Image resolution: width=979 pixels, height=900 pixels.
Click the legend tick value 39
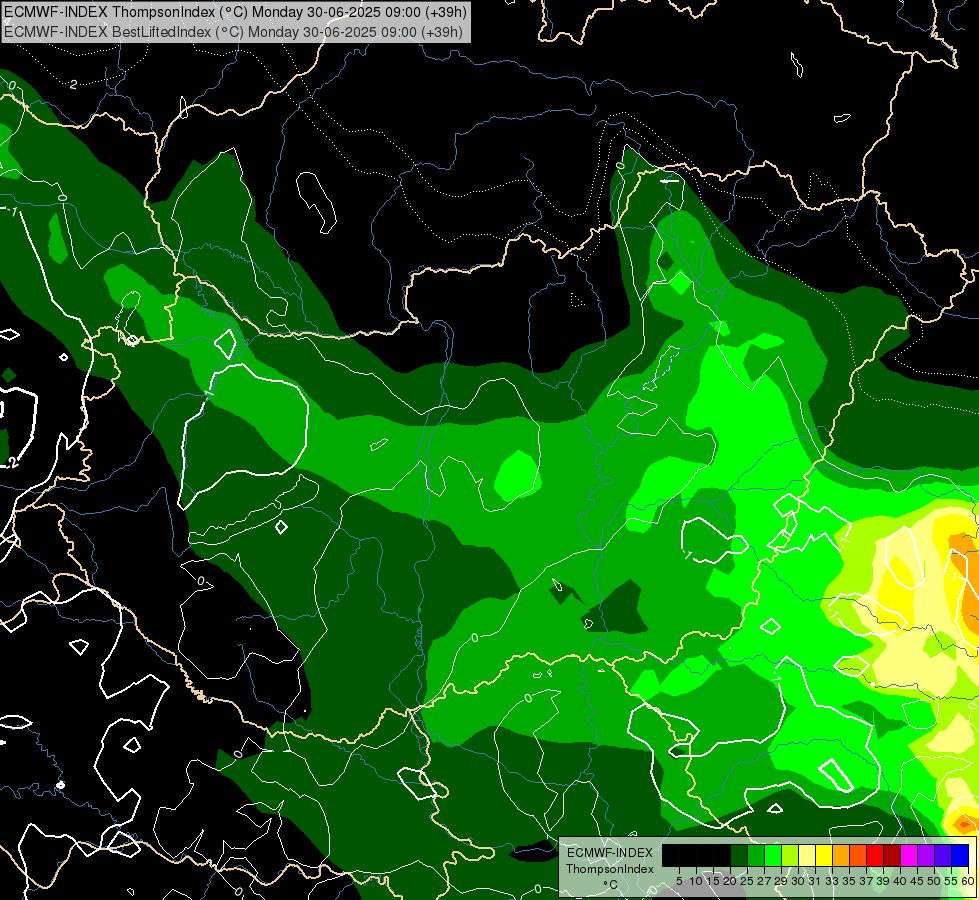point(883,881)
